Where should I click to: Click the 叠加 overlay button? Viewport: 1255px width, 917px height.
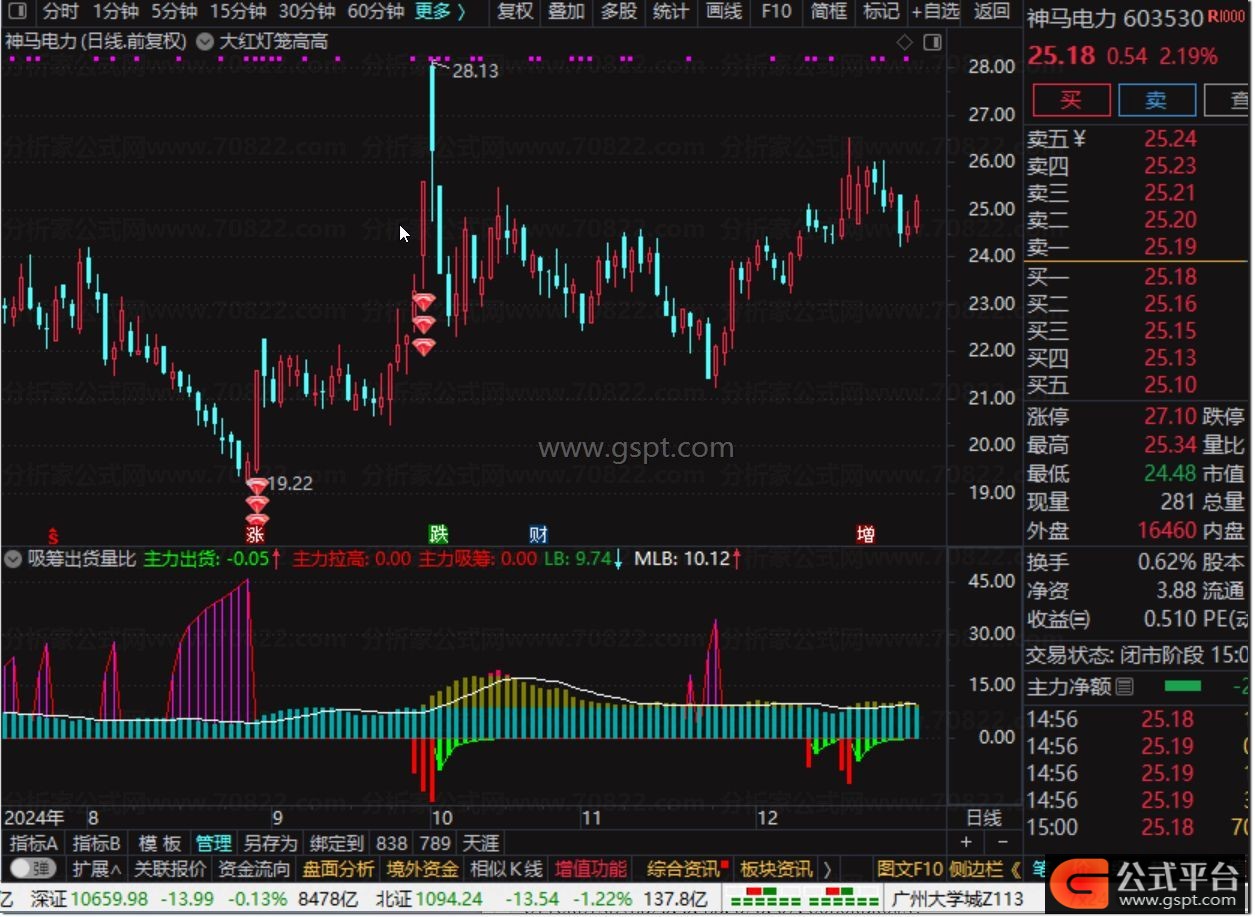point(567,12)
